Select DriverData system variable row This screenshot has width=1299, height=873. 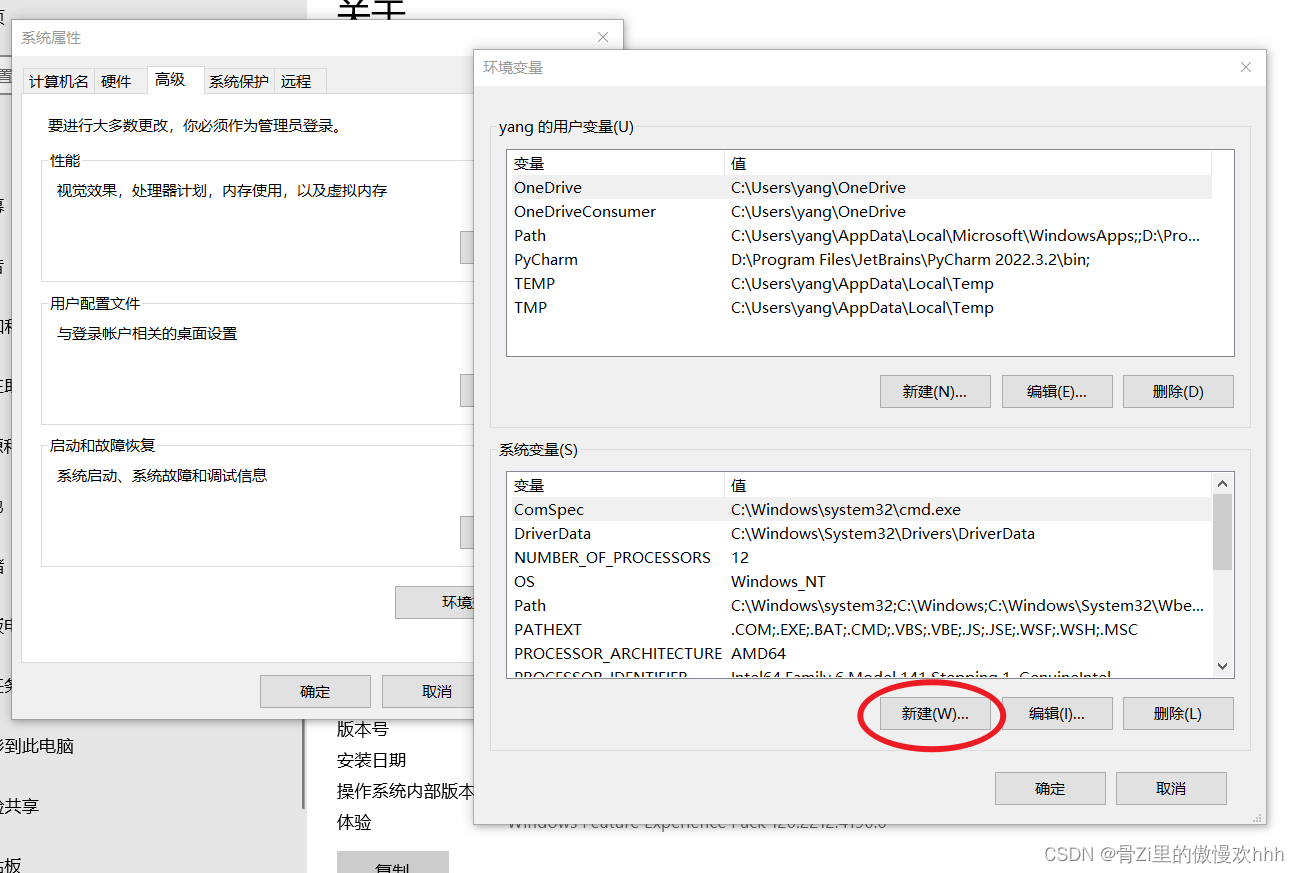(860, 534)
